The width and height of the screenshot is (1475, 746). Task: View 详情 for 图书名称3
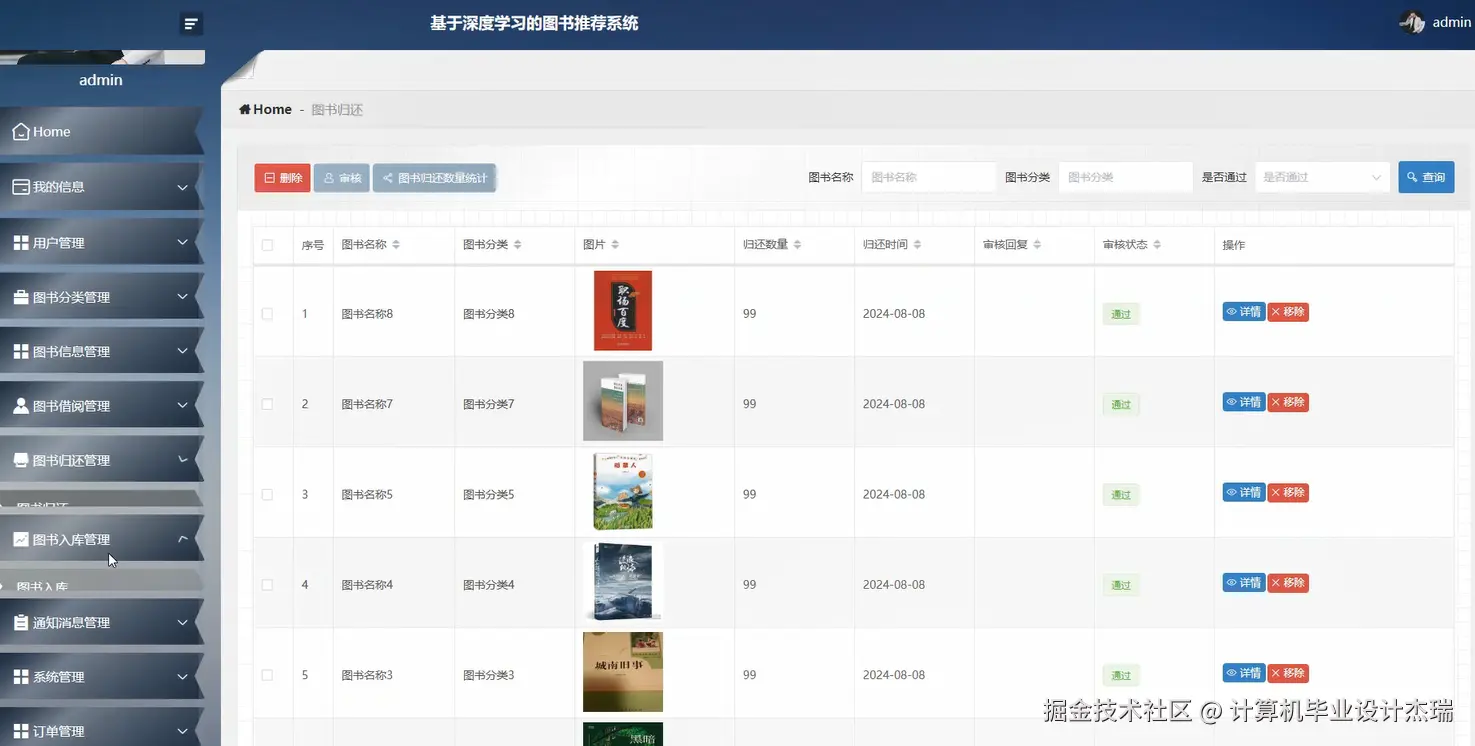pyautogui.click(x=1244, y=673)
